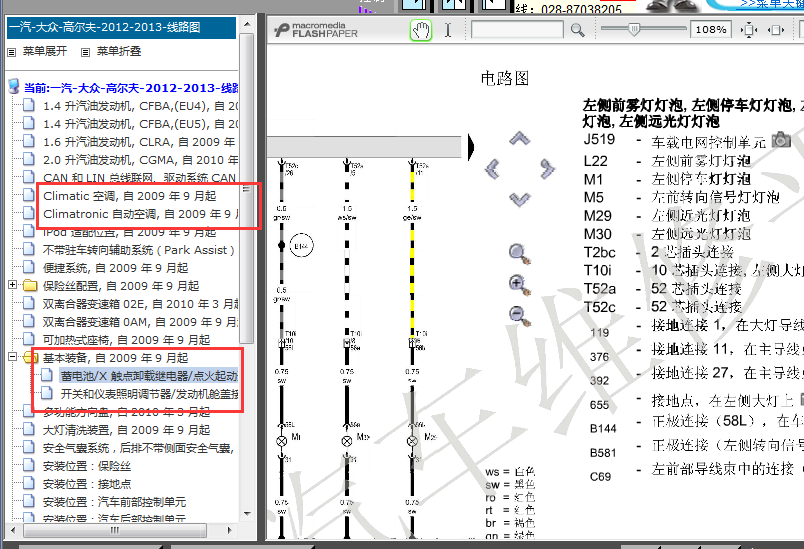Click the 当前:一汽-大众-高尔夫 root link
This screenshot has height=549, width=804.
pos(131,88)
